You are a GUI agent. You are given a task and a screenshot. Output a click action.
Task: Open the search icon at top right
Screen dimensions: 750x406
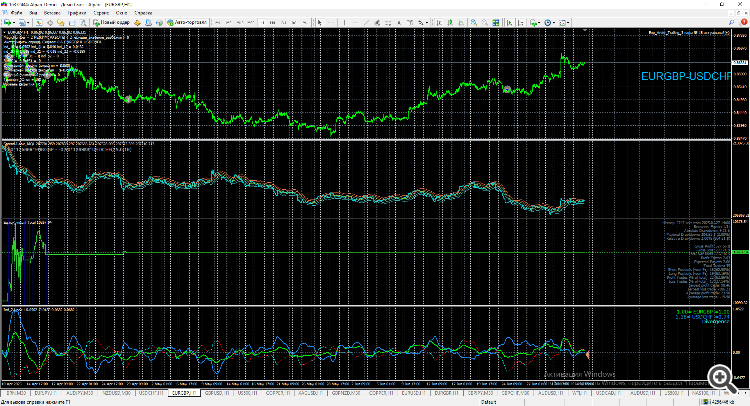731,22
